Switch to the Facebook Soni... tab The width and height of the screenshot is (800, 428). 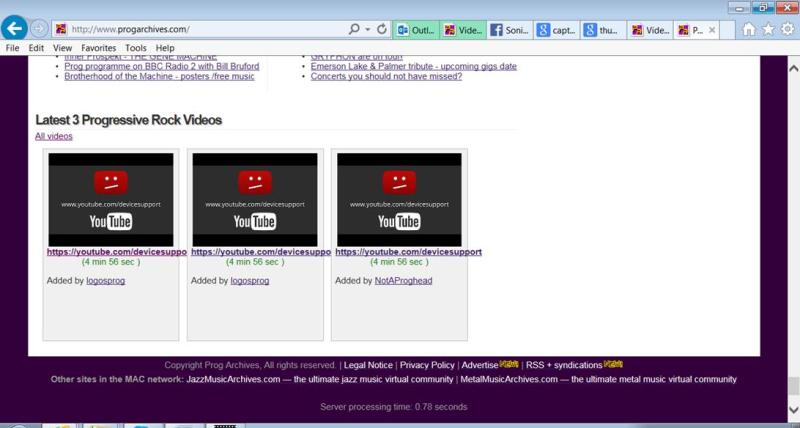(x=510, y=30)
